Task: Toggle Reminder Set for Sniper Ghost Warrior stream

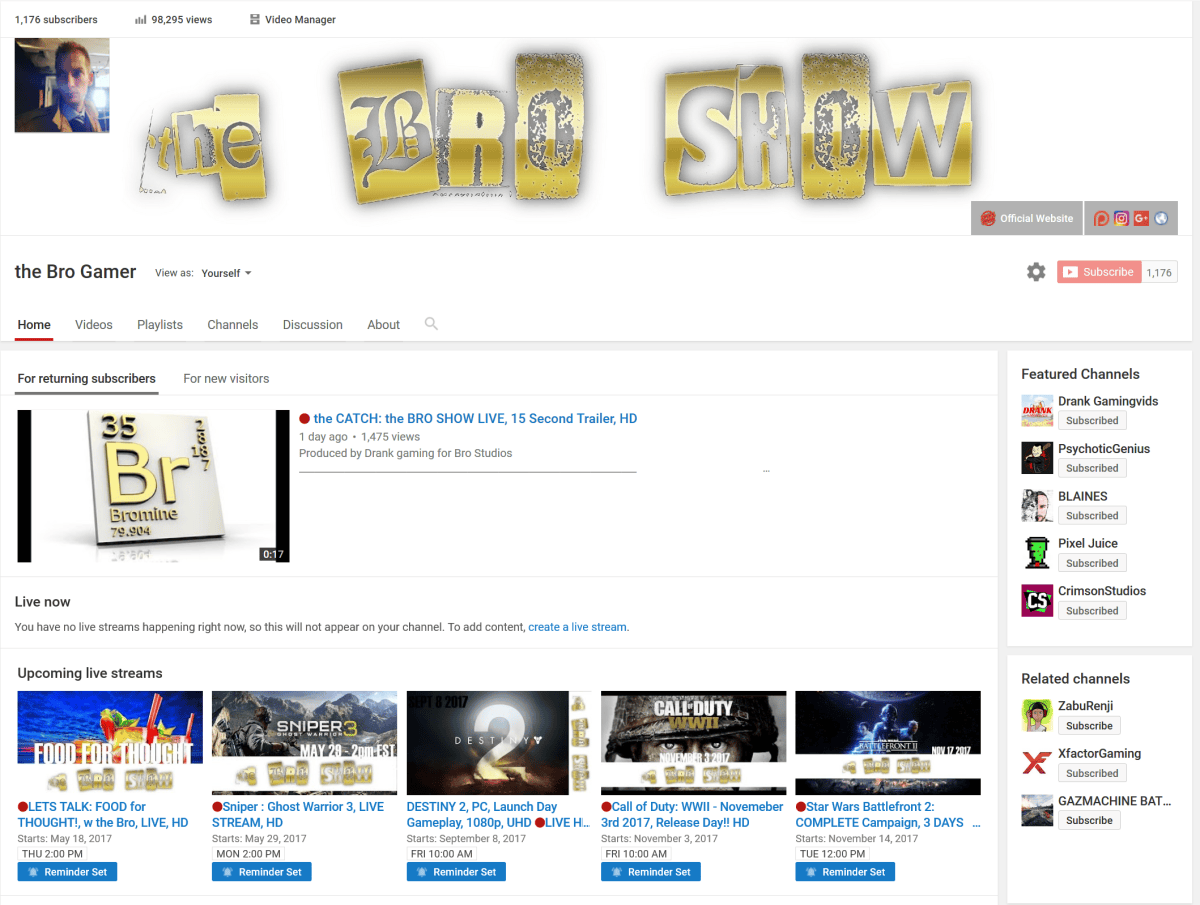Action: (262, 872)
